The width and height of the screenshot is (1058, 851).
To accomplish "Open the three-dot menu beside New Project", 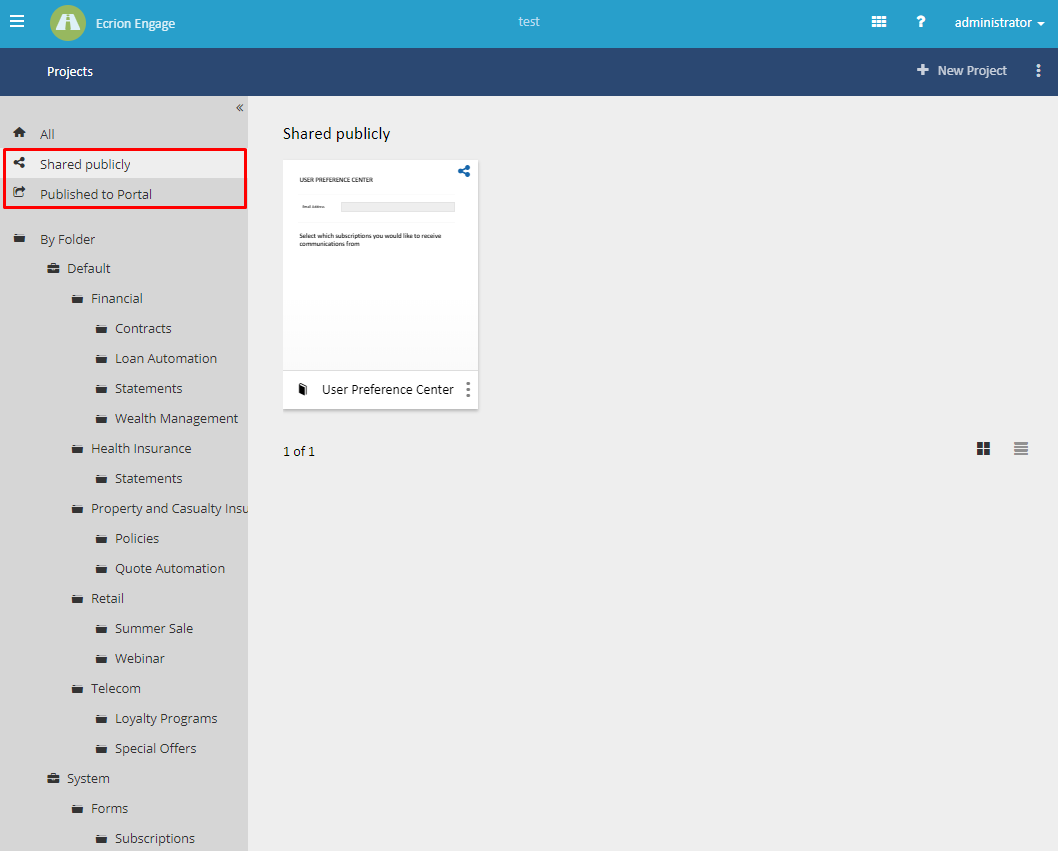I will tap(1038, 70).
